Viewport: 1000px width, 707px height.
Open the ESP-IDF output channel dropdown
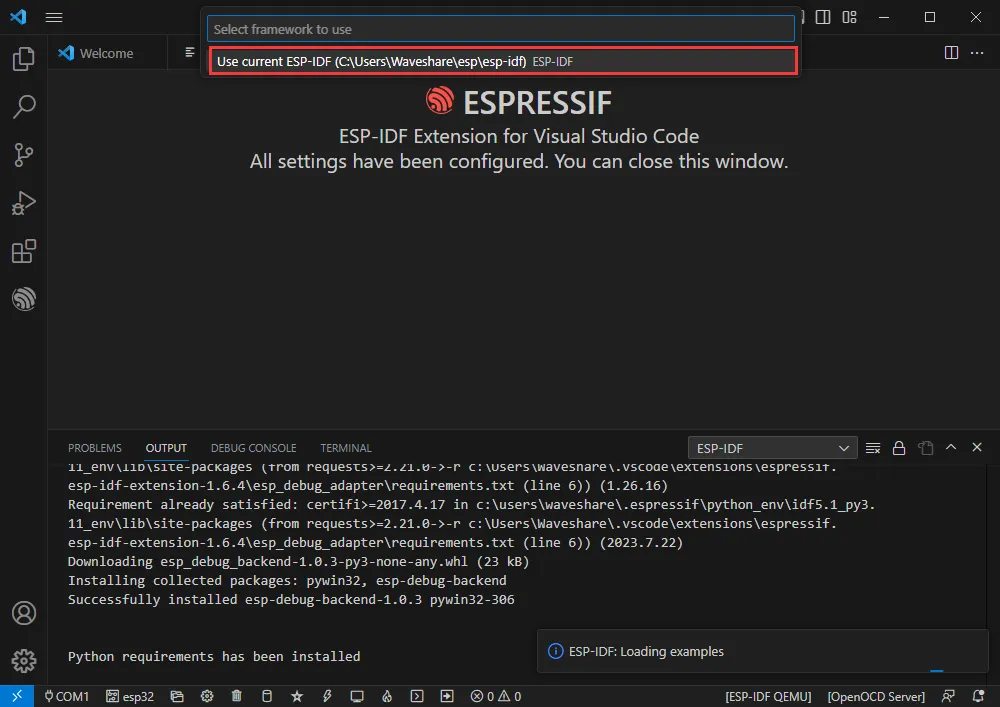770,447
